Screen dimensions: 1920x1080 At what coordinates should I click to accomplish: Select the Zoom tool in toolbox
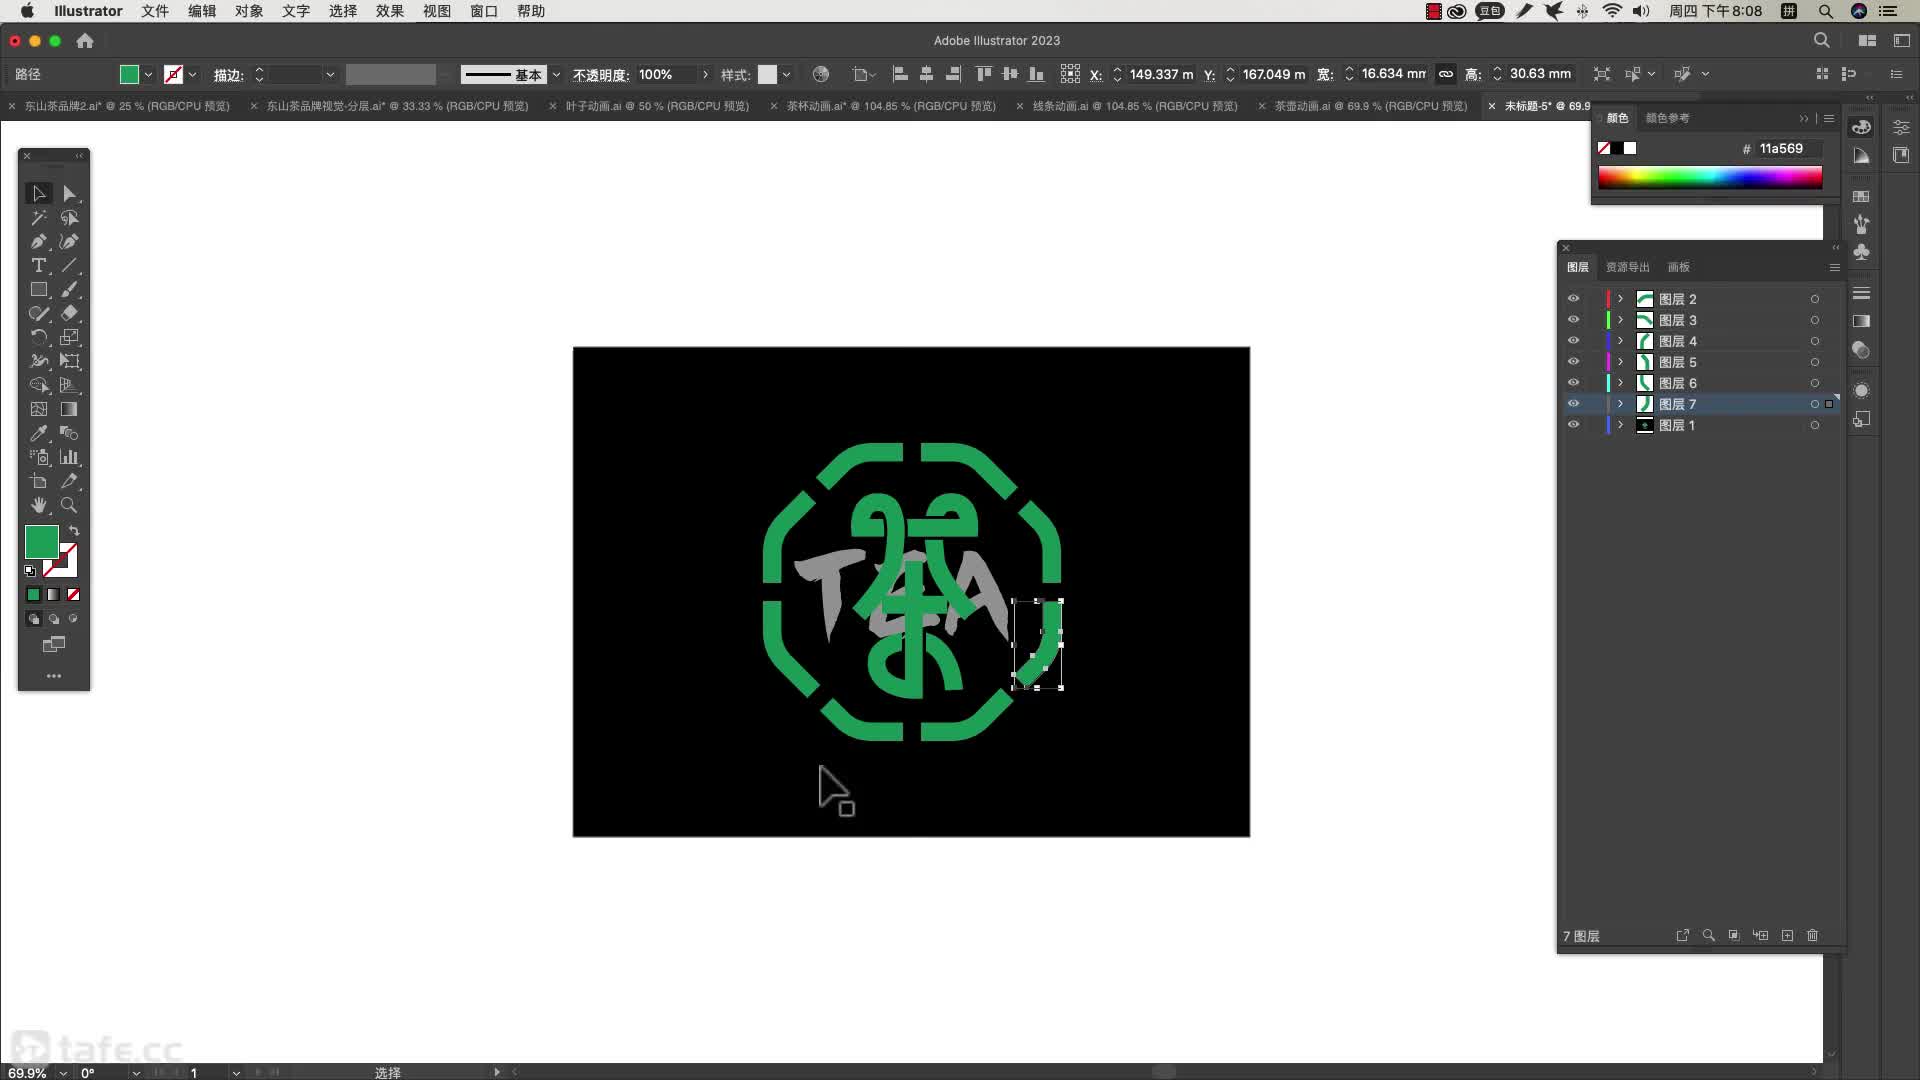coord(69,505)
